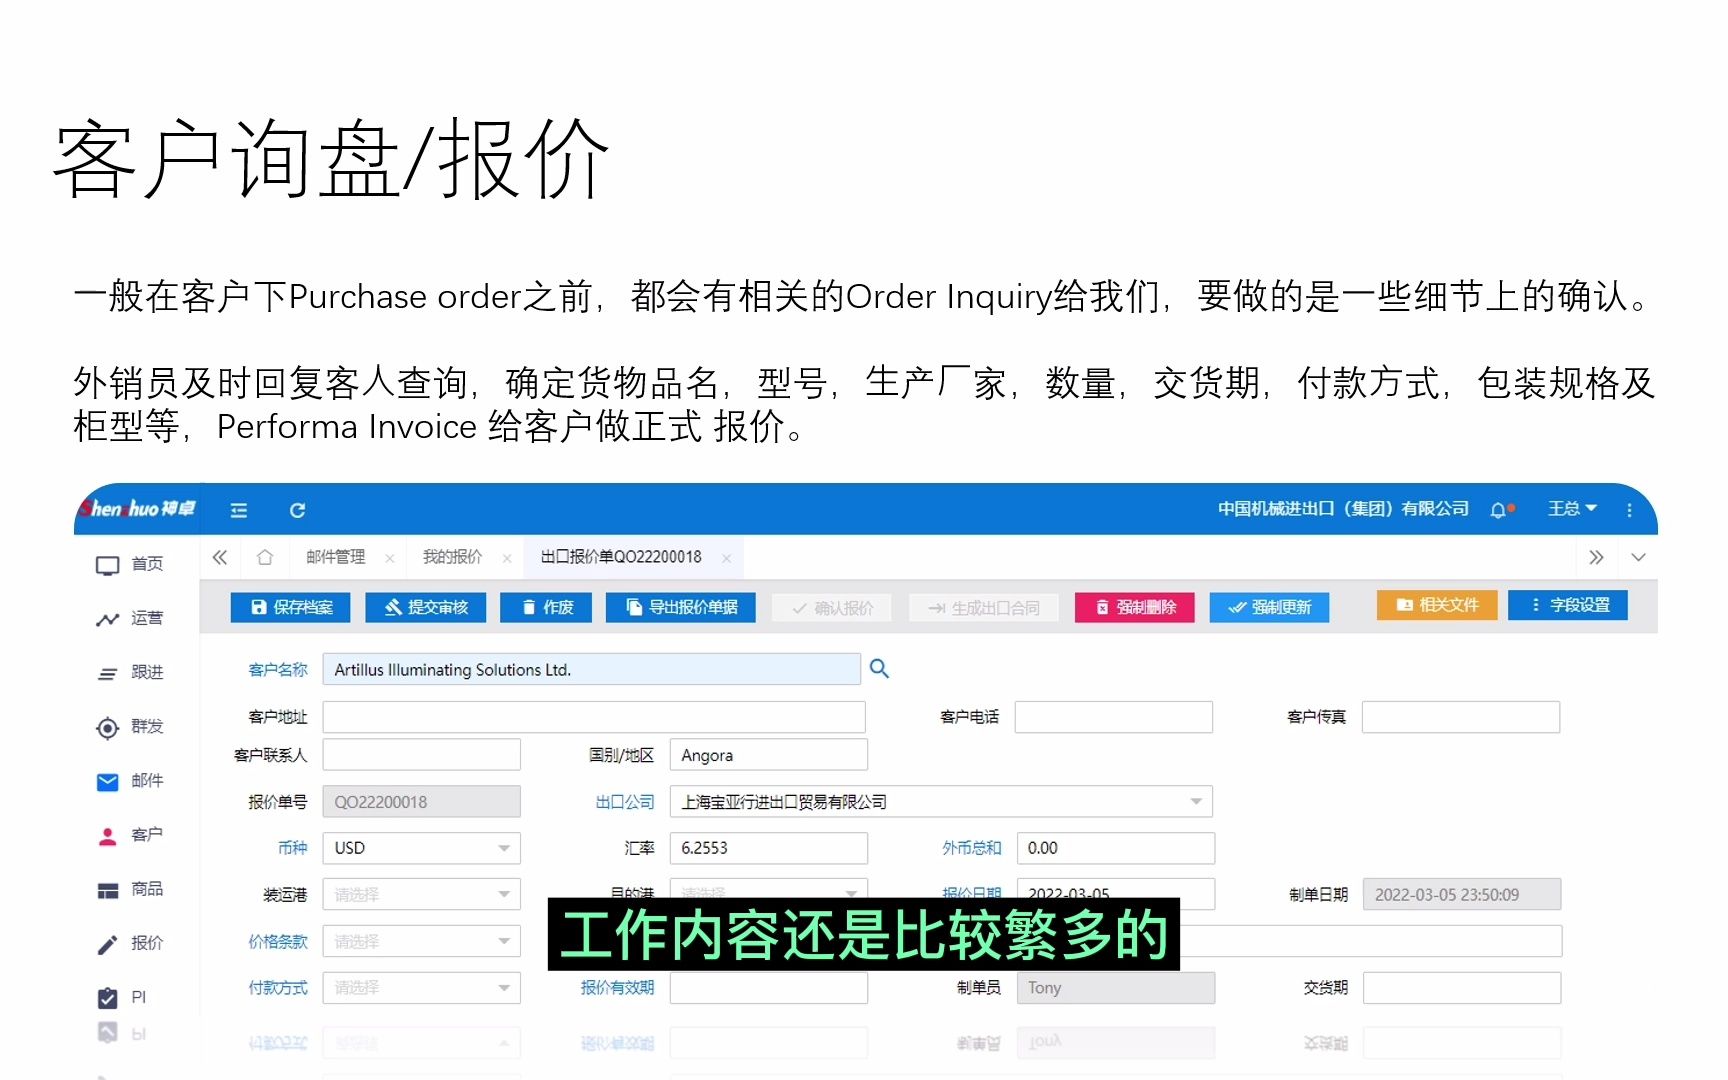Switch to the 我的报价 tab
The image size is (1728, 1080).
coord(454,557)
